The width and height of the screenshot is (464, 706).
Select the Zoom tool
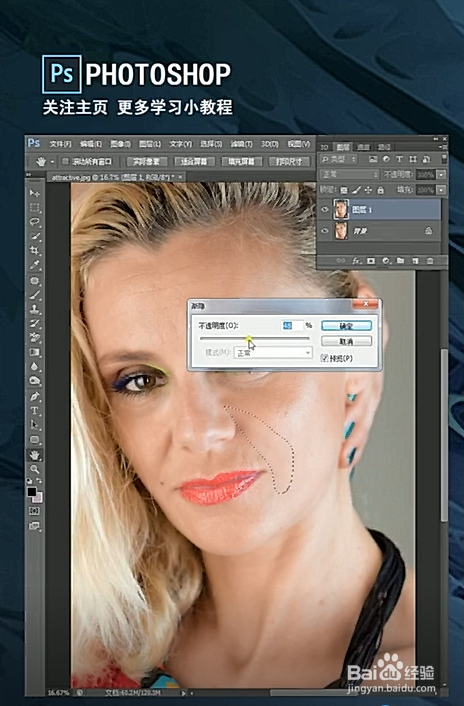coord(35,469)
